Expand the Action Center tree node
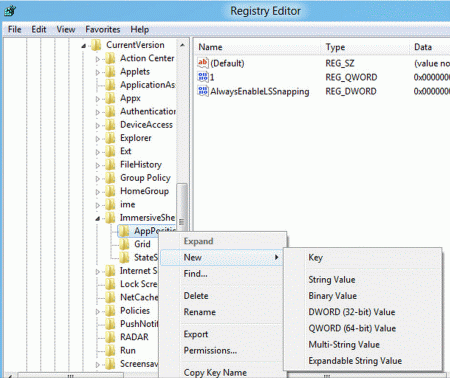 98,59
